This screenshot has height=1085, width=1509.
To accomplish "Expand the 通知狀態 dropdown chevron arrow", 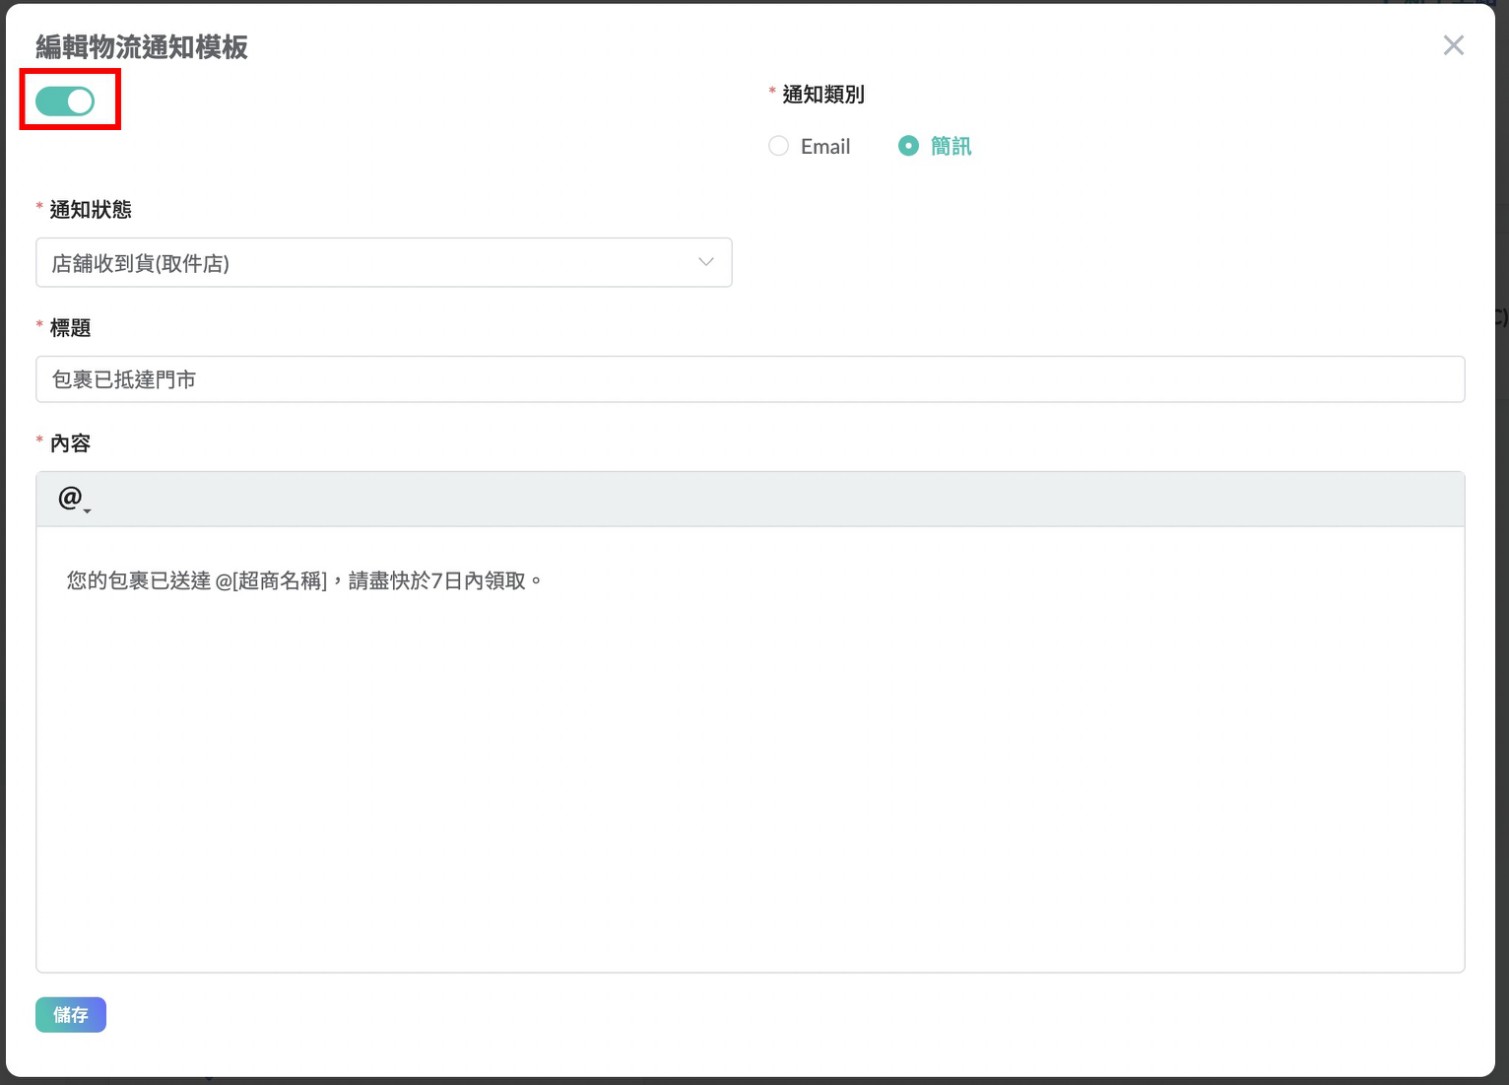I will click(x=706, y=262).
